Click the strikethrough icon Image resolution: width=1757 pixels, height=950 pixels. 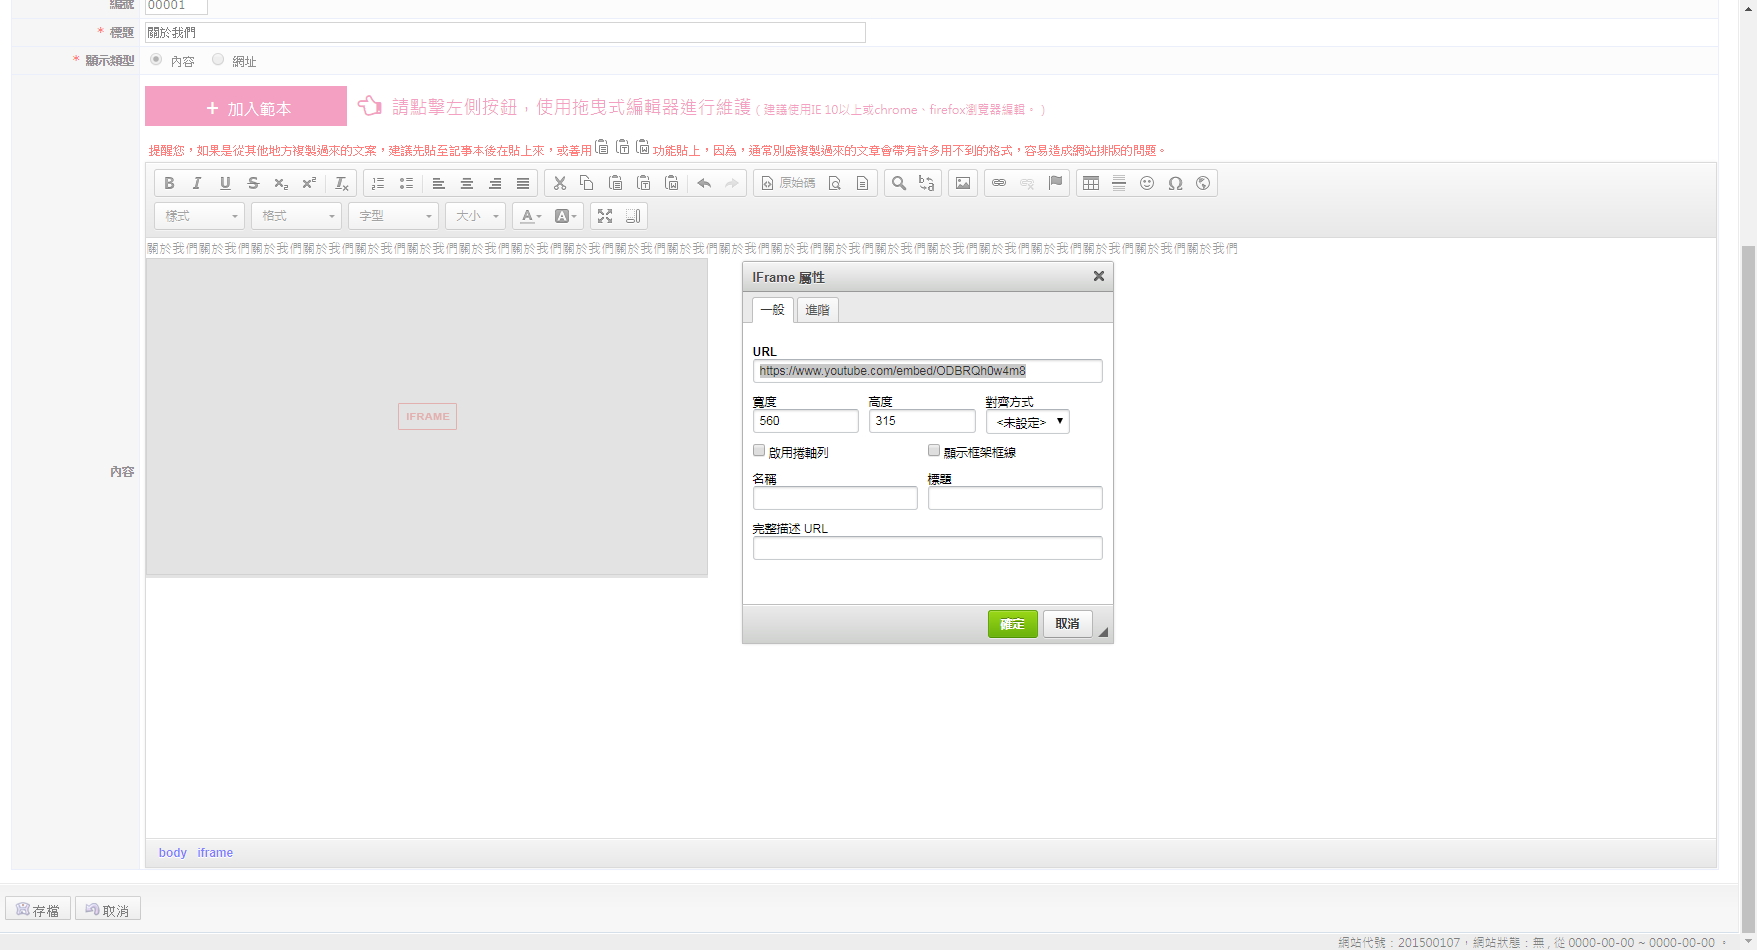(x=253, y=183)
